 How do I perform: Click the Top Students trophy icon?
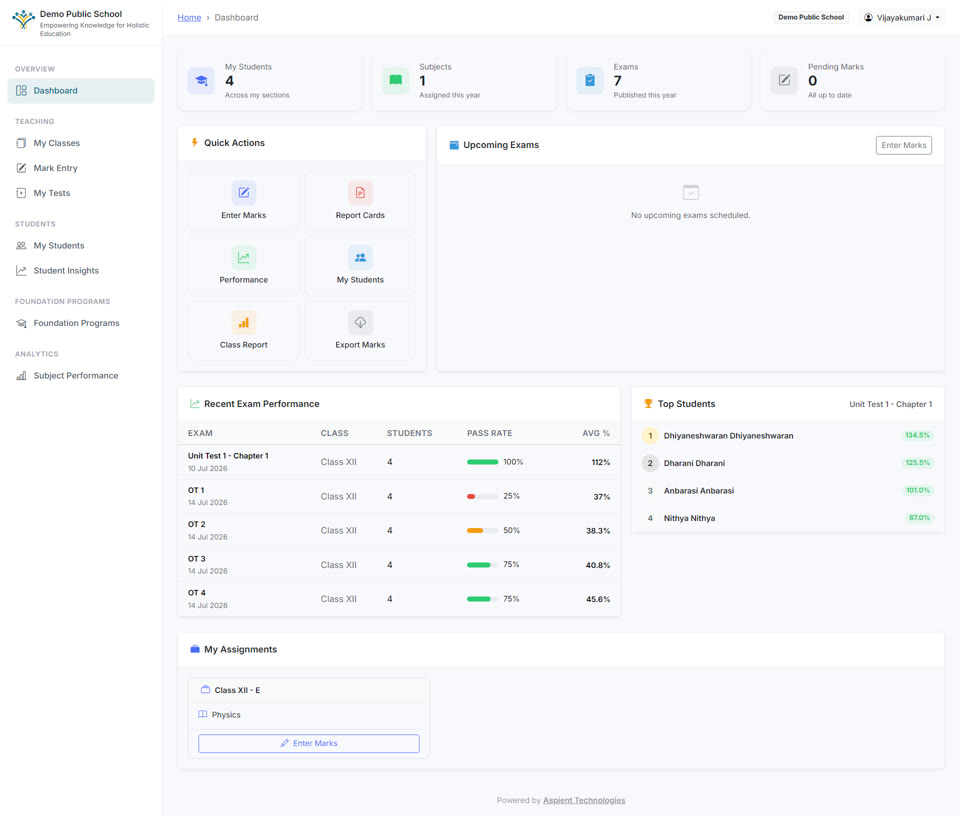pos(648,404)
